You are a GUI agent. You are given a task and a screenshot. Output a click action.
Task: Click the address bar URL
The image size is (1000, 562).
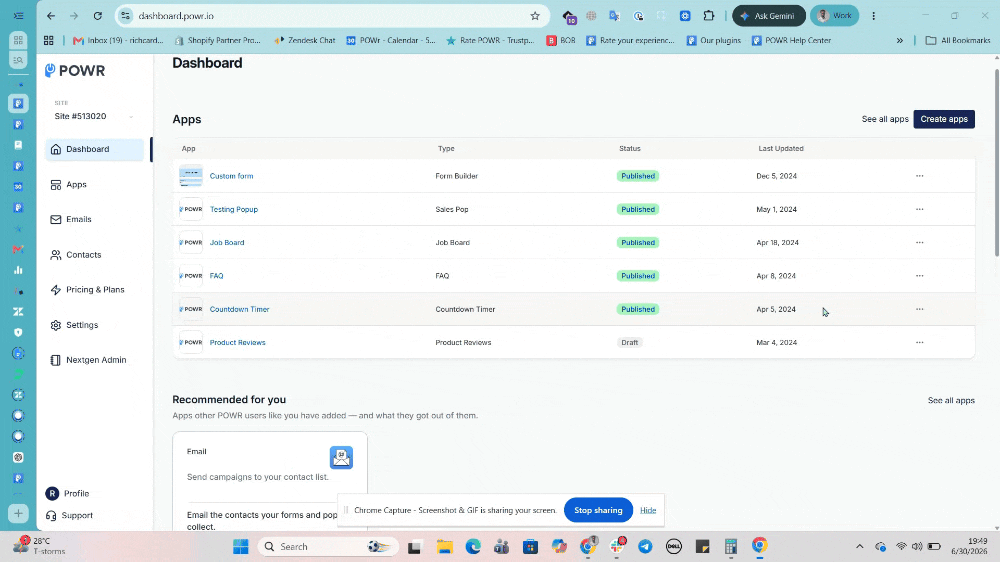coord(176,16)
